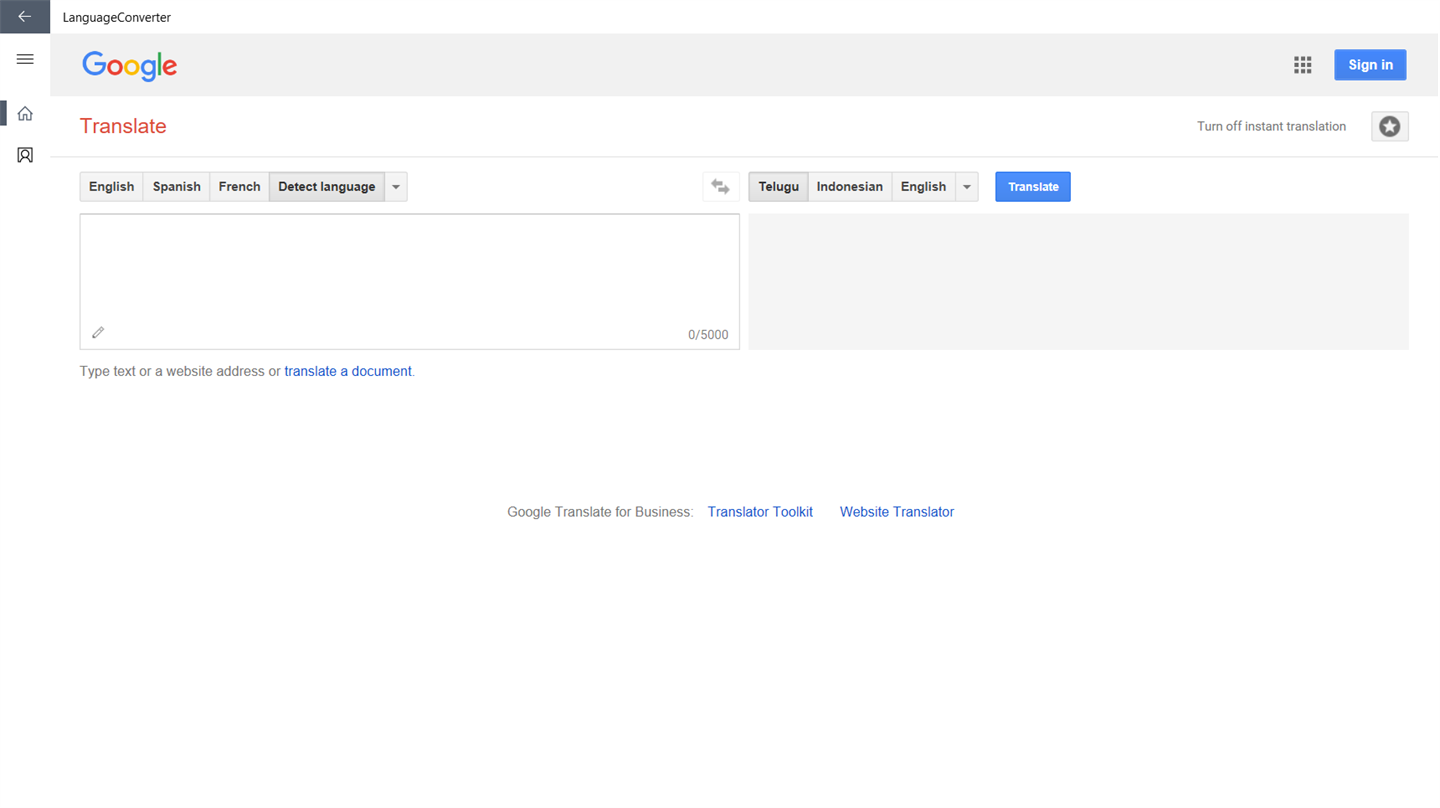The image size is (1440, 808).
Task: Click the translation output area
Action: click(x=1078, y=281)
